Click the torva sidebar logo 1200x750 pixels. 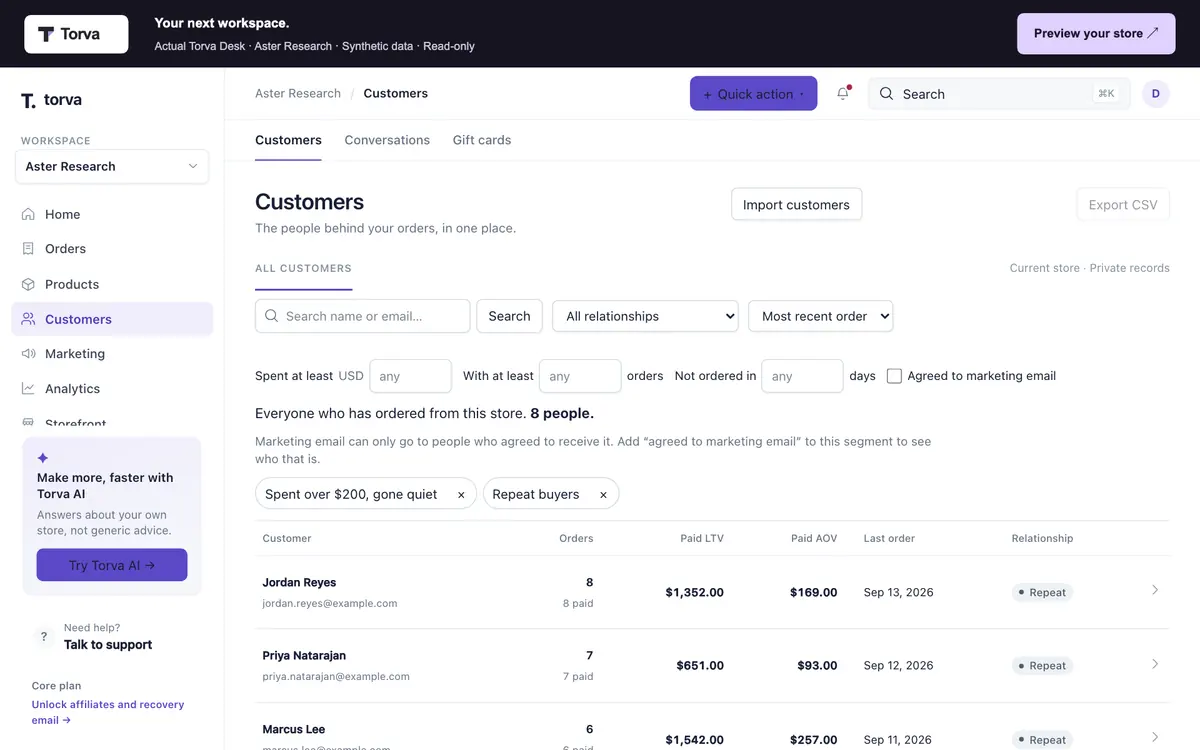pyautogui.click(x=51, y=100)
